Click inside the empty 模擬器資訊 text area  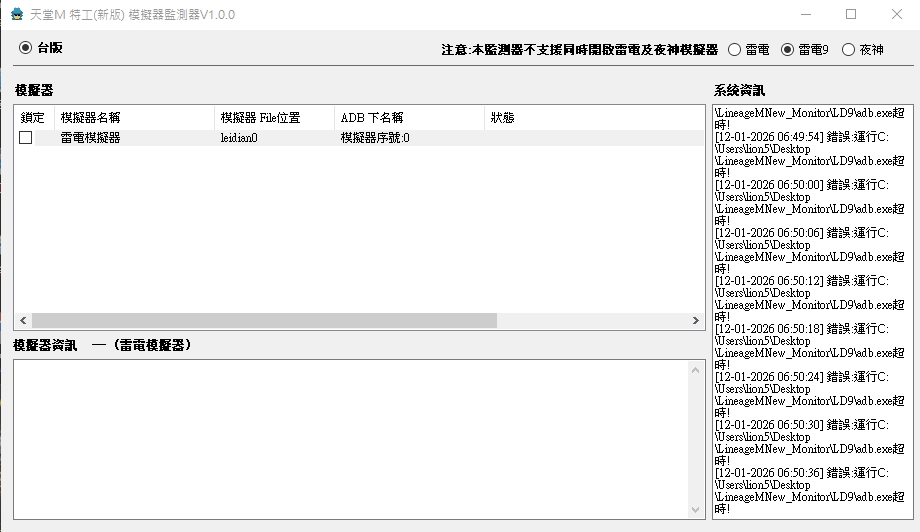click(350, 440)
